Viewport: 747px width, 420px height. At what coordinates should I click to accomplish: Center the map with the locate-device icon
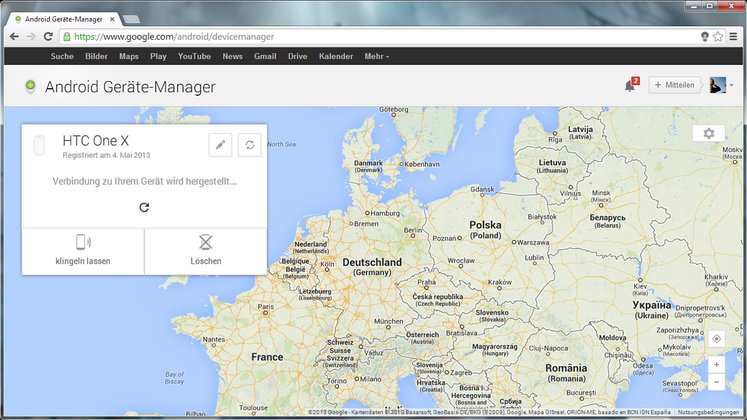coord(717,339)
